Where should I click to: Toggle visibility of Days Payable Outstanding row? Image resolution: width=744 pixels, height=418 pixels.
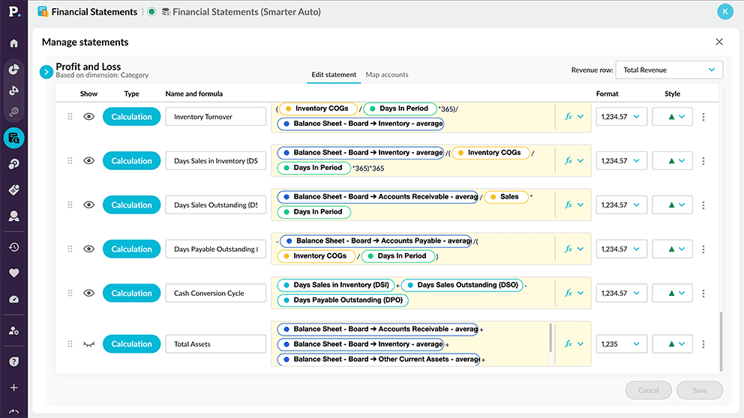pos(89,249)
